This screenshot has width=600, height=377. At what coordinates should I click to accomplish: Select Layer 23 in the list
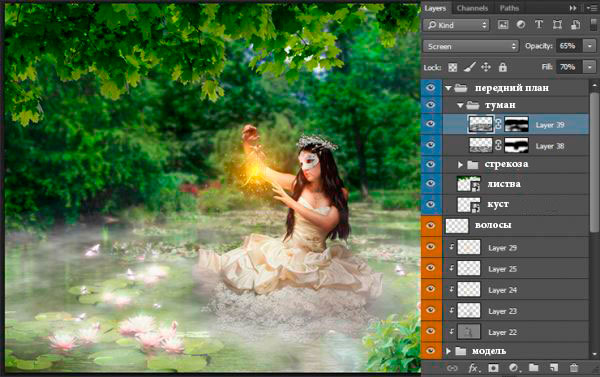[515, 311]
